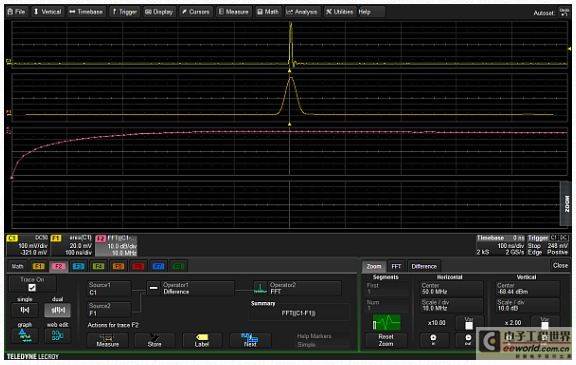Toggle the Trace On checkbox
This screenshot has height=365, width=576.
tap(32, 288)
